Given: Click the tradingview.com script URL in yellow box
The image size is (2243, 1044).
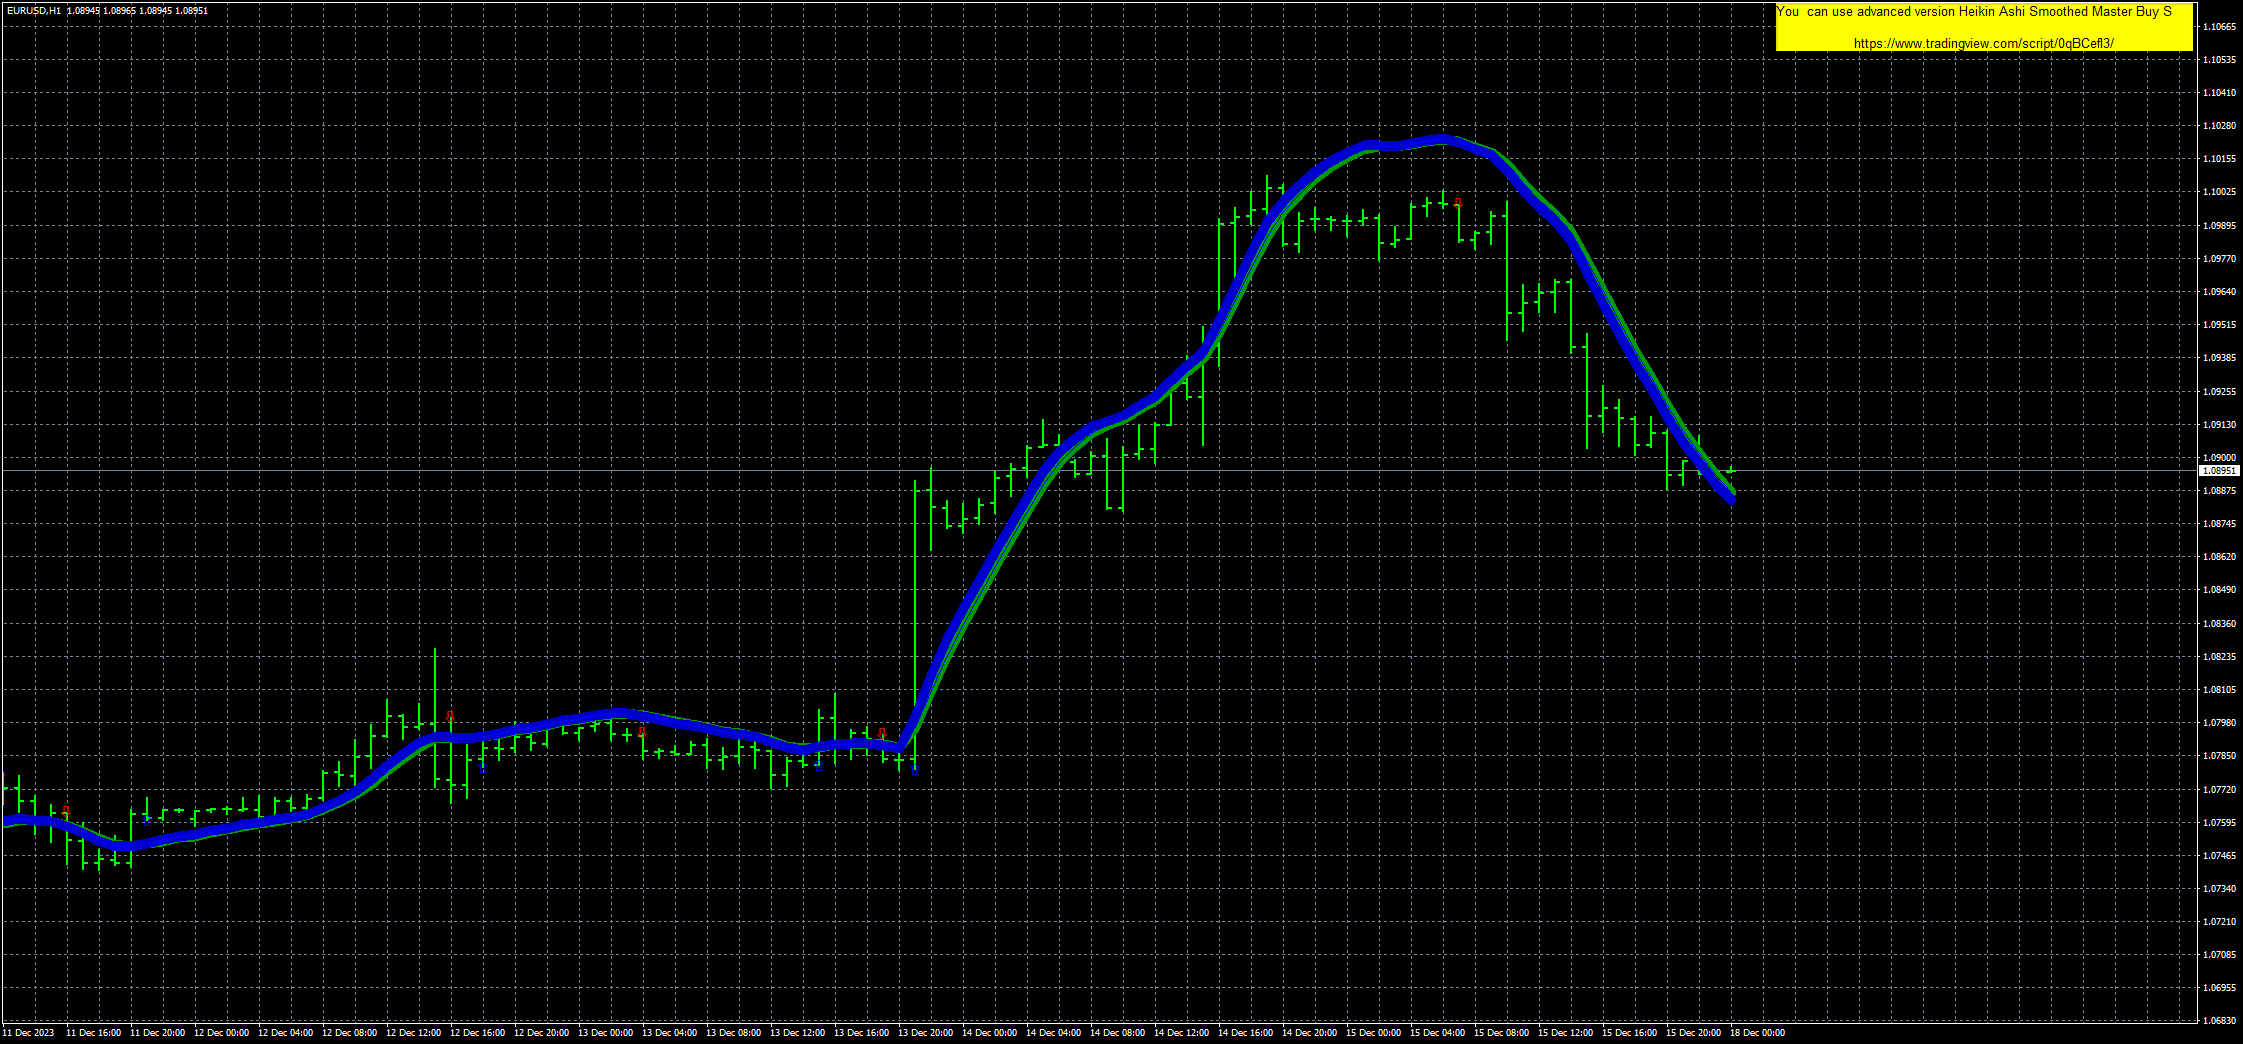Looking at the screenshot, I should click(1983, 43).
